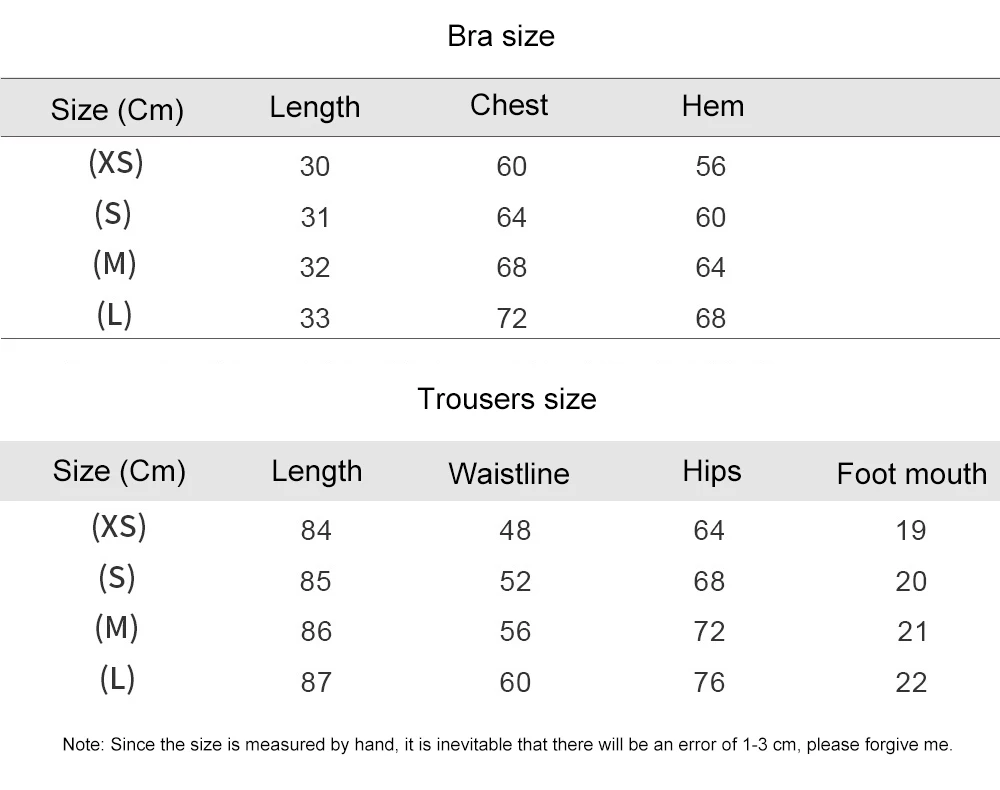Click the Waistline column header
Image resolution: width=1000 pixels, height=790 pixels.
(x=508, y=473)
